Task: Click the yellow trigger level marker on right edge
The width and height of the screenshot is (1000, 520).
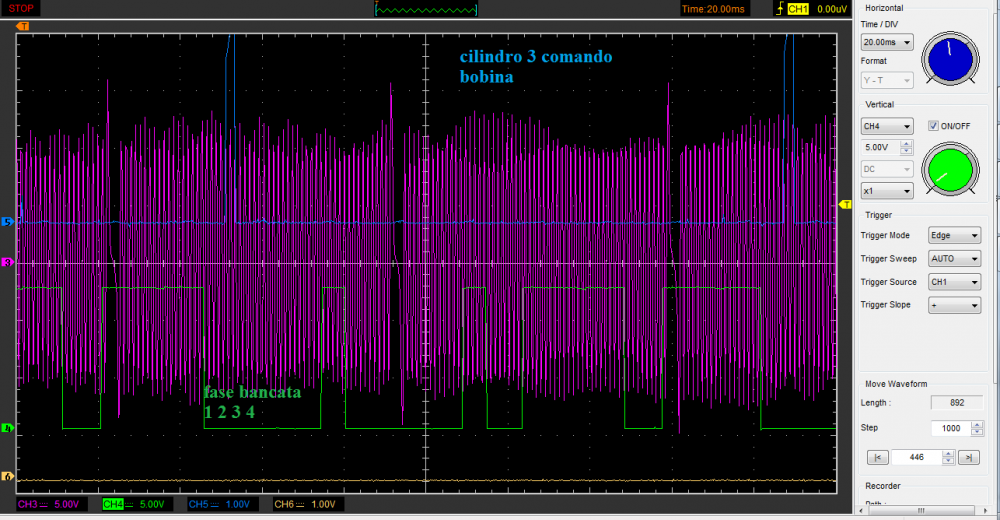Action: tap(845, 204)
